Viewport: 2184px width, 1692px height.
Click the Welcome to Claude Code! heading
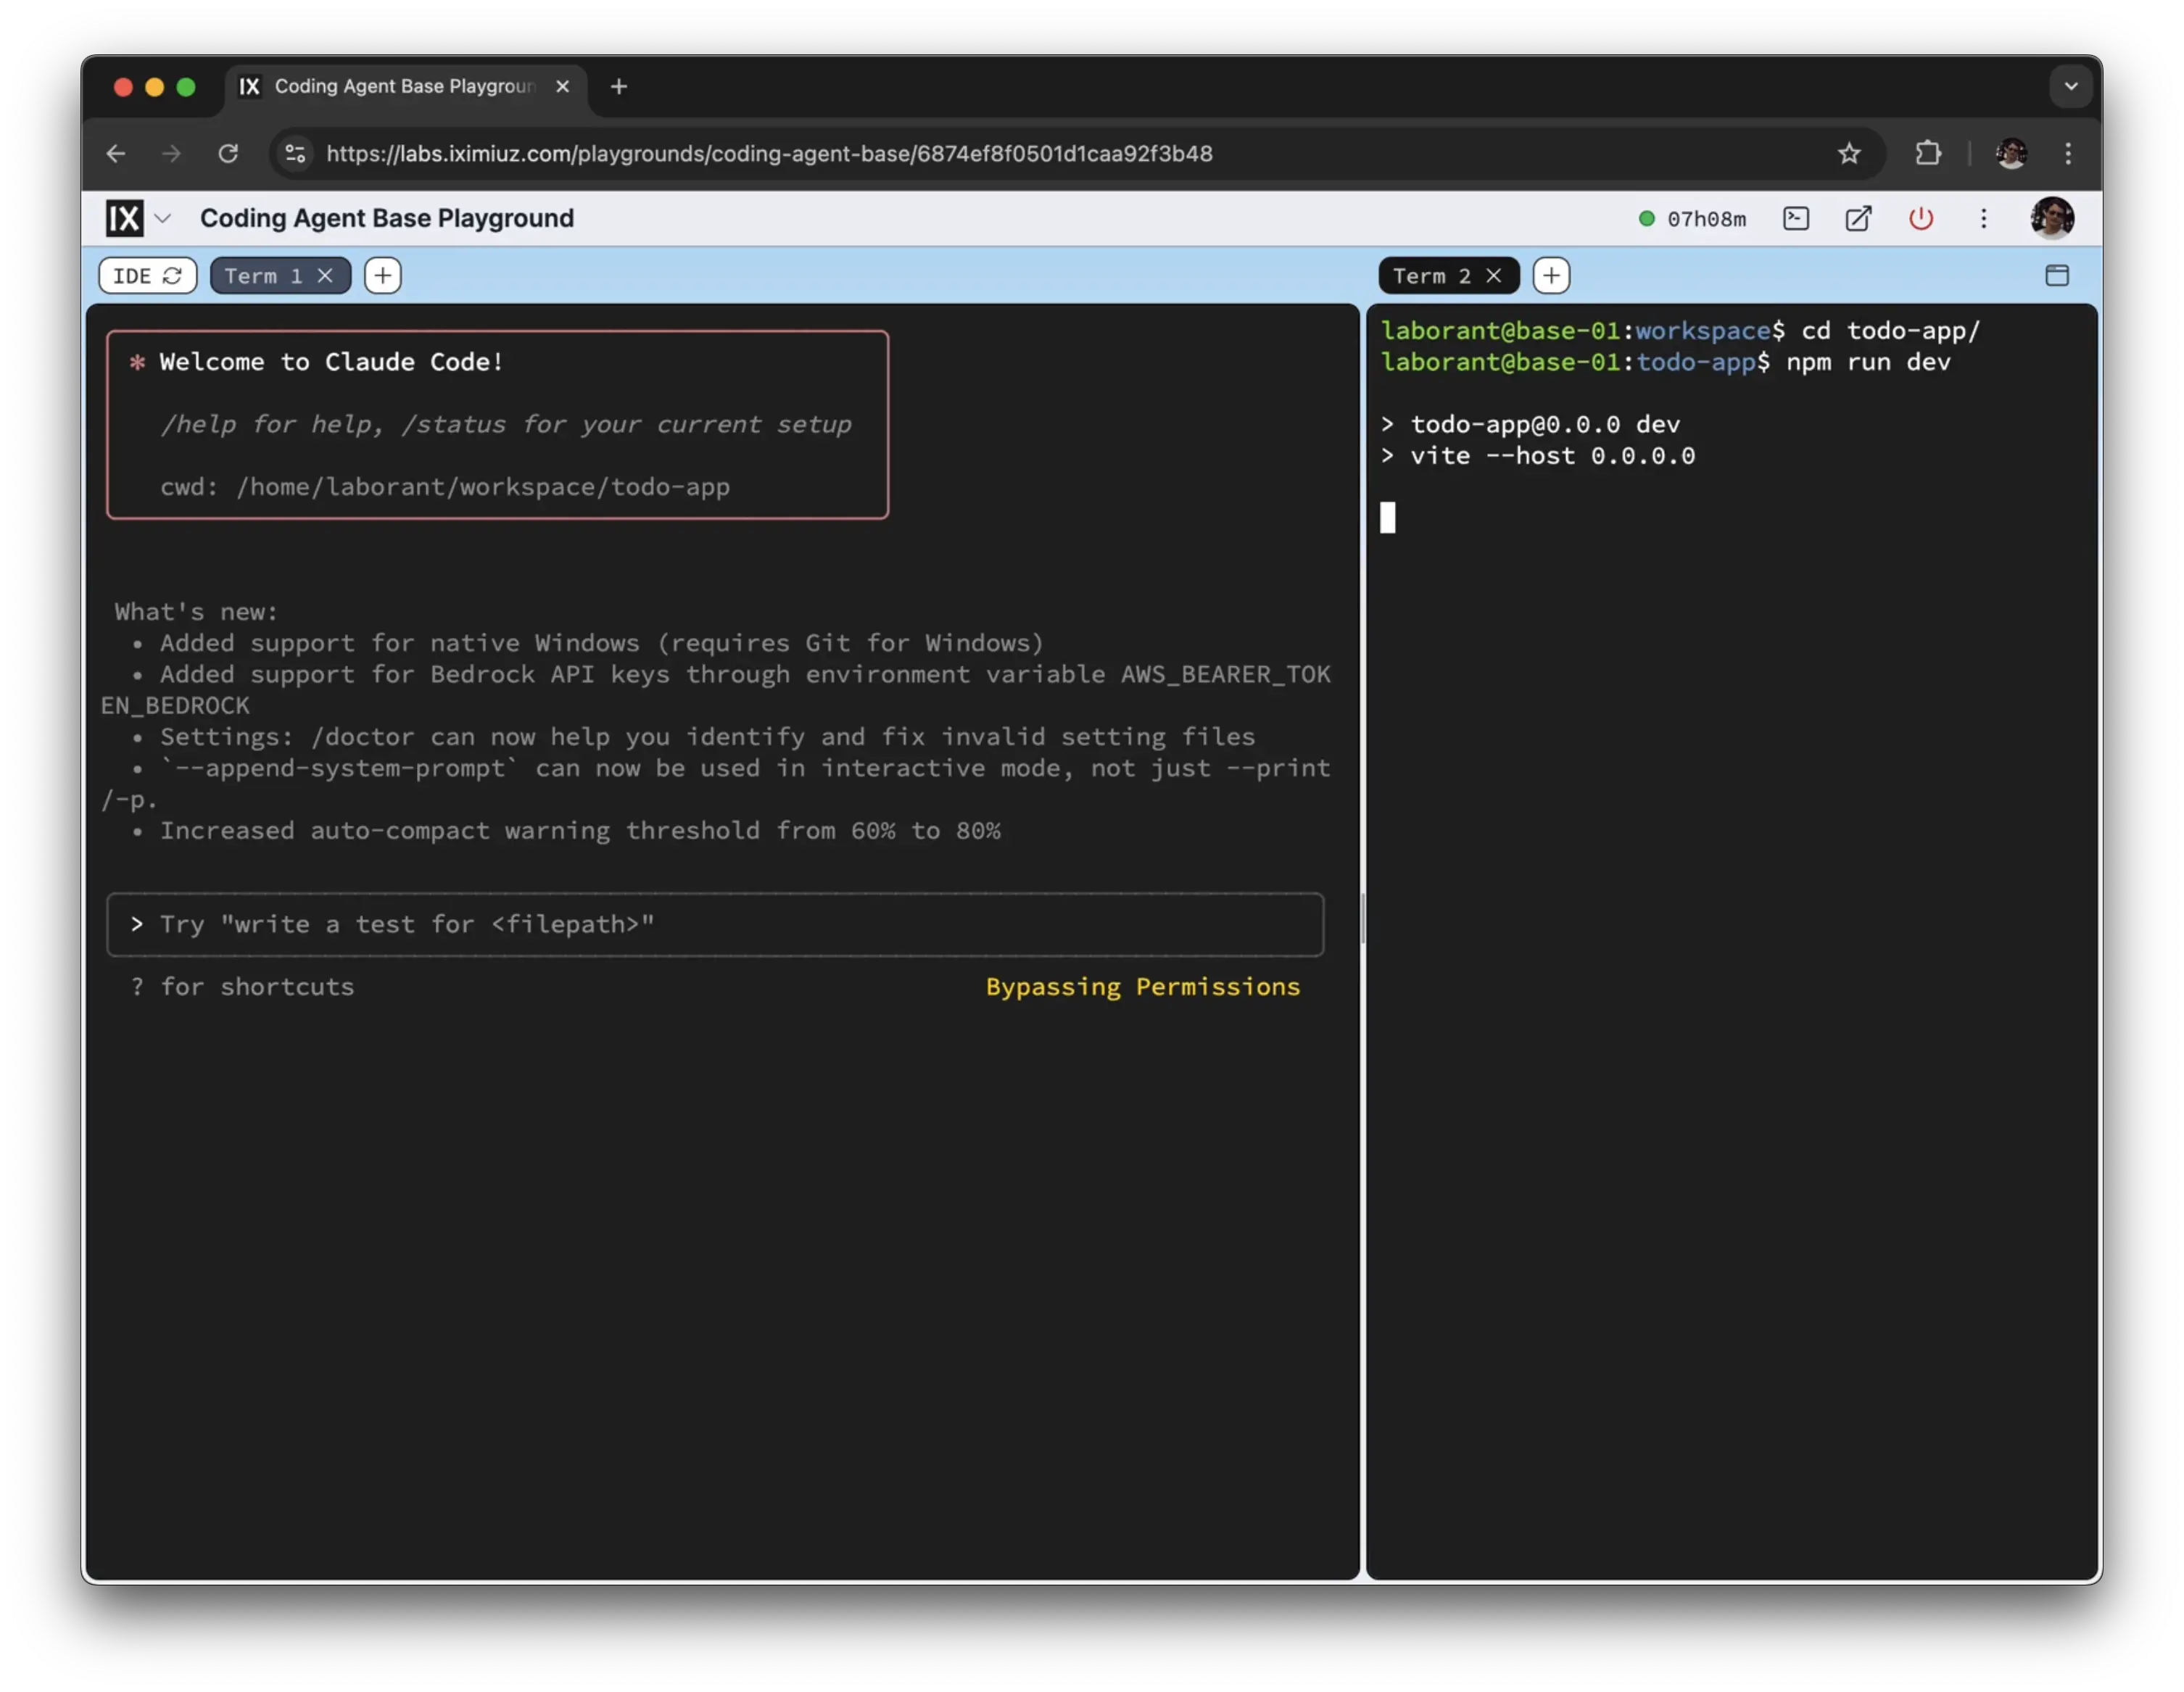pos(331,362)
